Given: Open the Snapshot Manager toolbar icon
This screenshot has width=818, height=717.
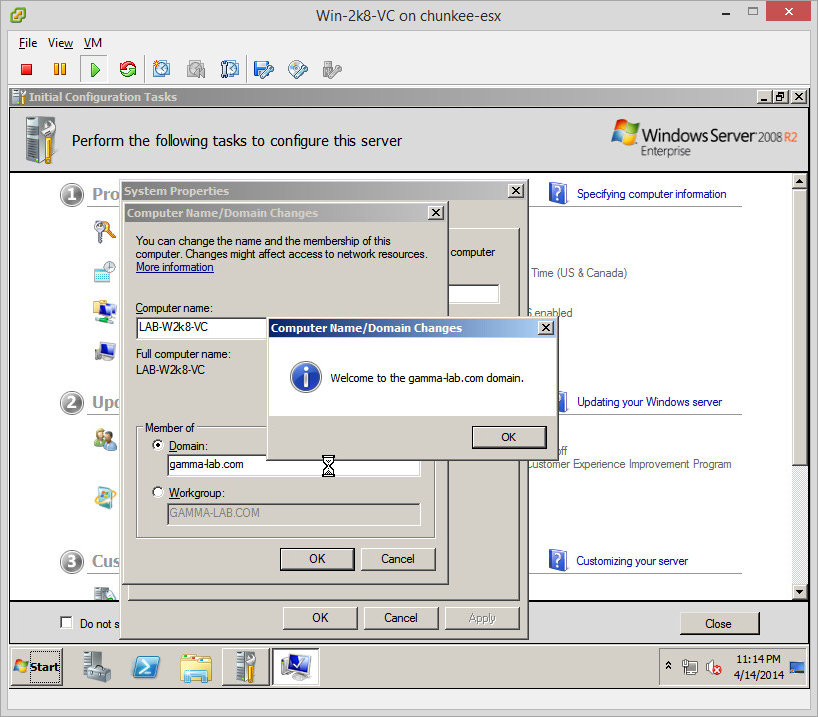Looking at the screenshot, I should pyautogui.click(x=230, y=69).
